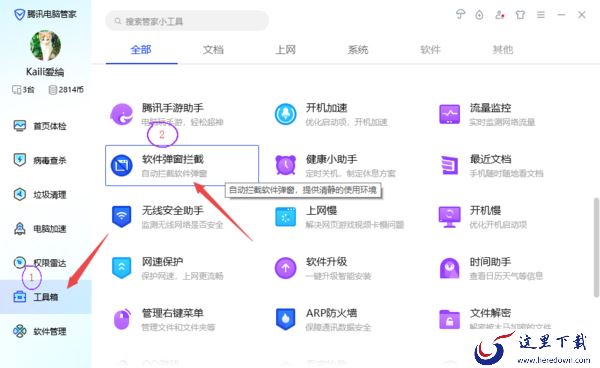600x368 pixels.
Task: Open 软件升级 up-arrow icon
Action: tap(285, 268)
